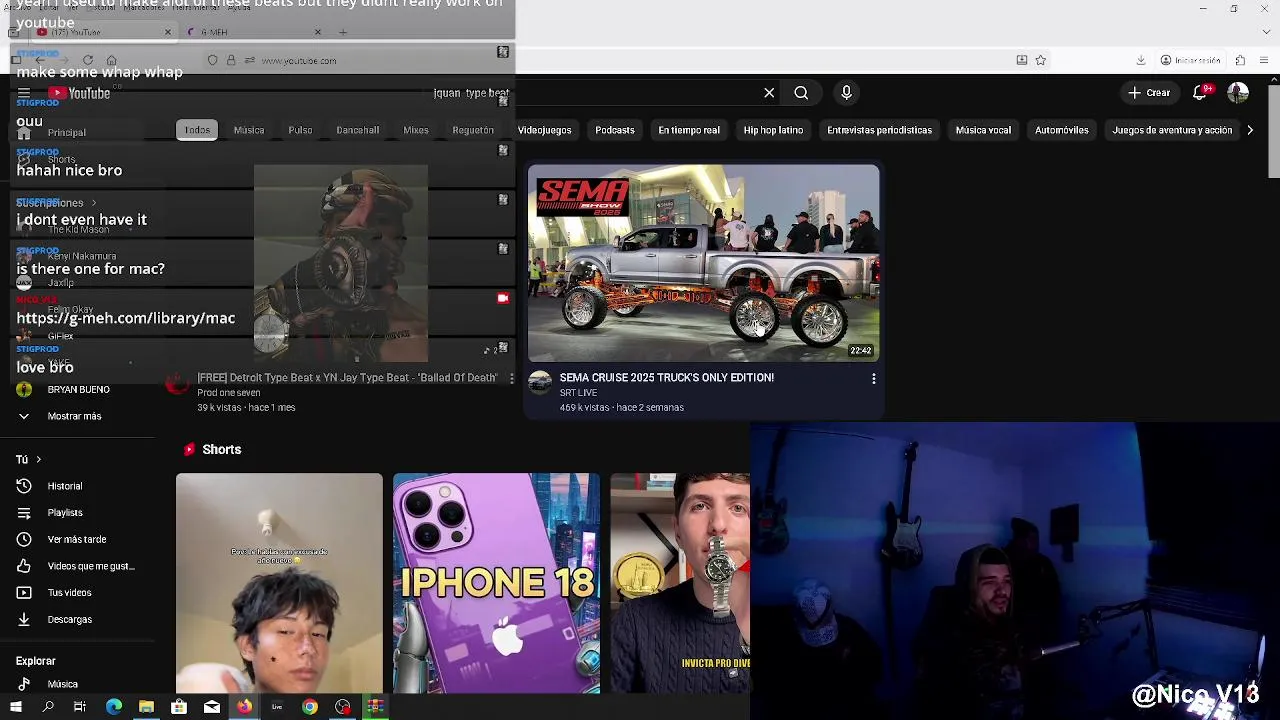1280x720 pixels.
Task: Open Tus videos in sidebar
Action: coord(69,593)
